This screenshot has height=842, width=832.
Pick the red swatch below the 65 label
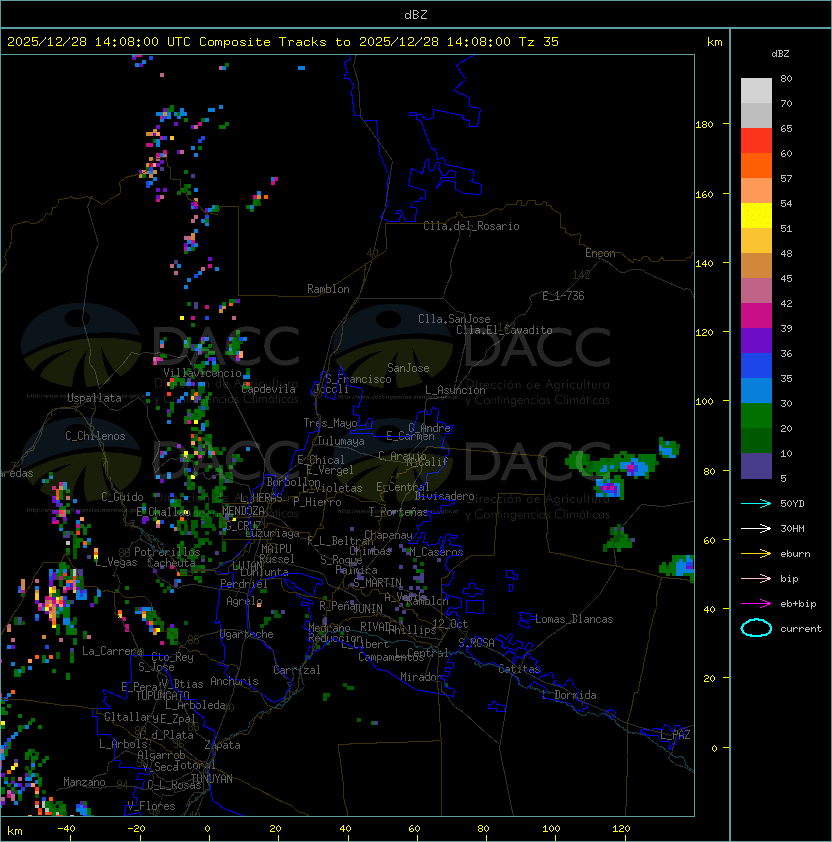[756, 140]
